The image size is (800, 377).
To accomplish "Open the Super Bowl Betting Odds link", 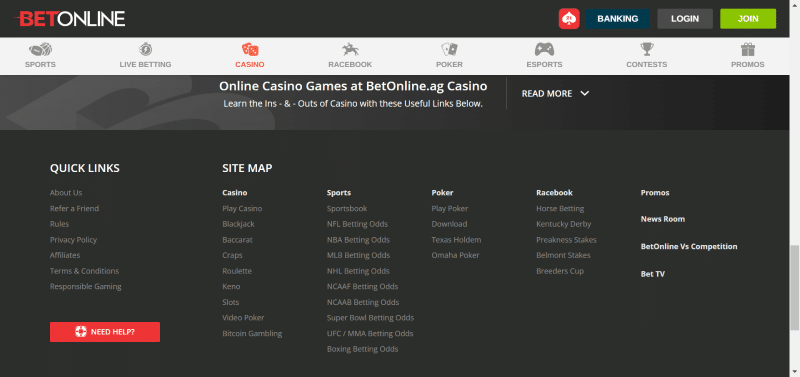I will [x=370, y=318].
